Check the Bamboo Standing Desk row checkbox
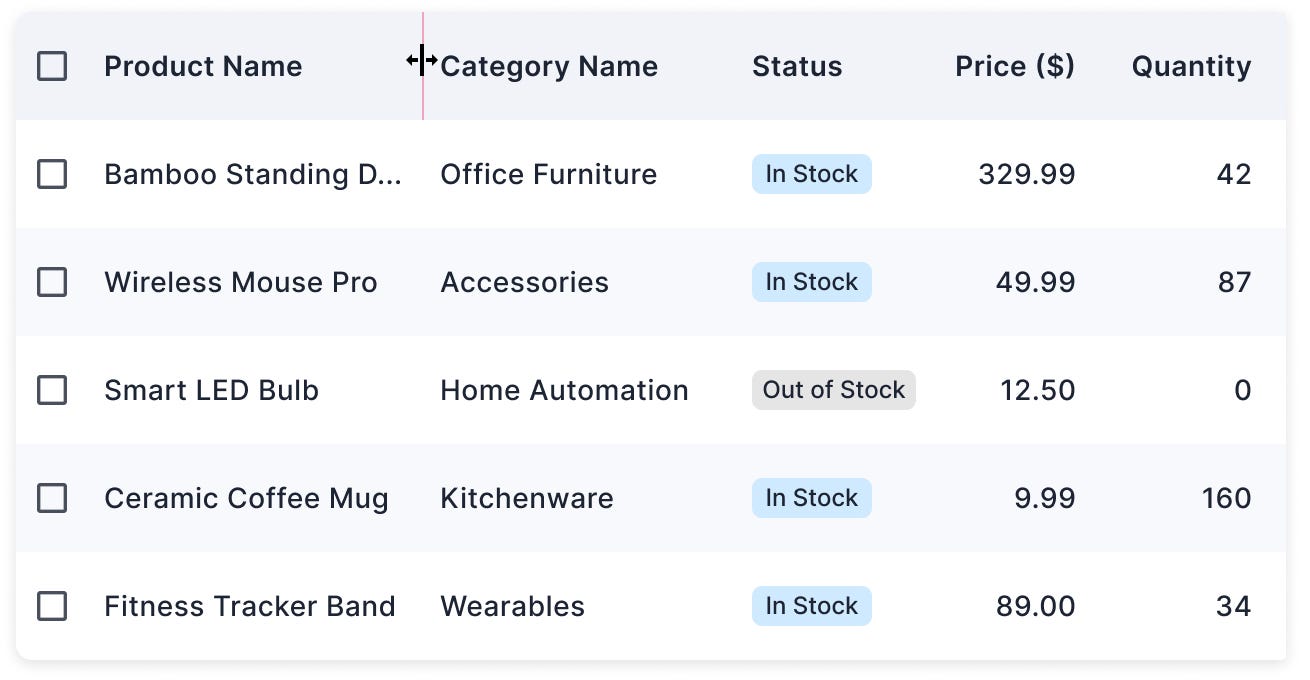 click(x=52, y=174)
